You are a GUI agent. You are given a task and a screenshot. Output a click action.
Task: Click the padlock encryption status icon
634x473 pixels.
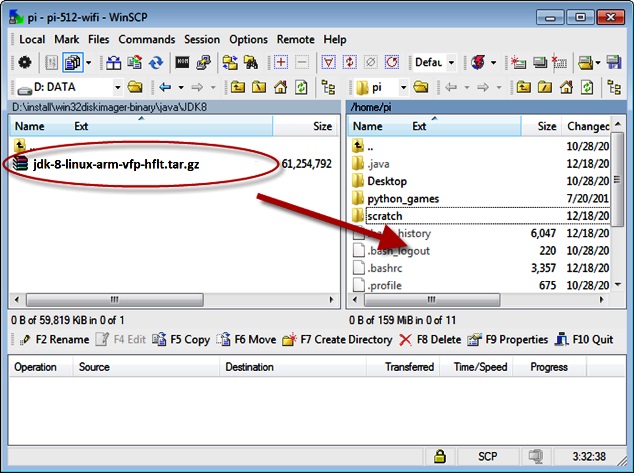440,456
